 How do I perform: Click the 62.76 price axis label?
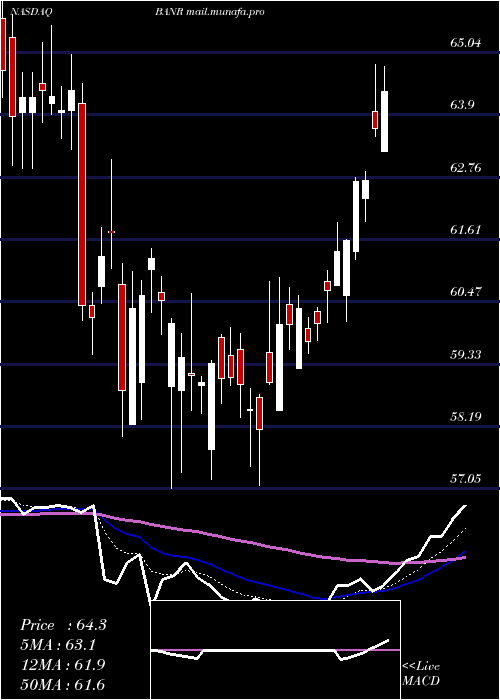466,168
